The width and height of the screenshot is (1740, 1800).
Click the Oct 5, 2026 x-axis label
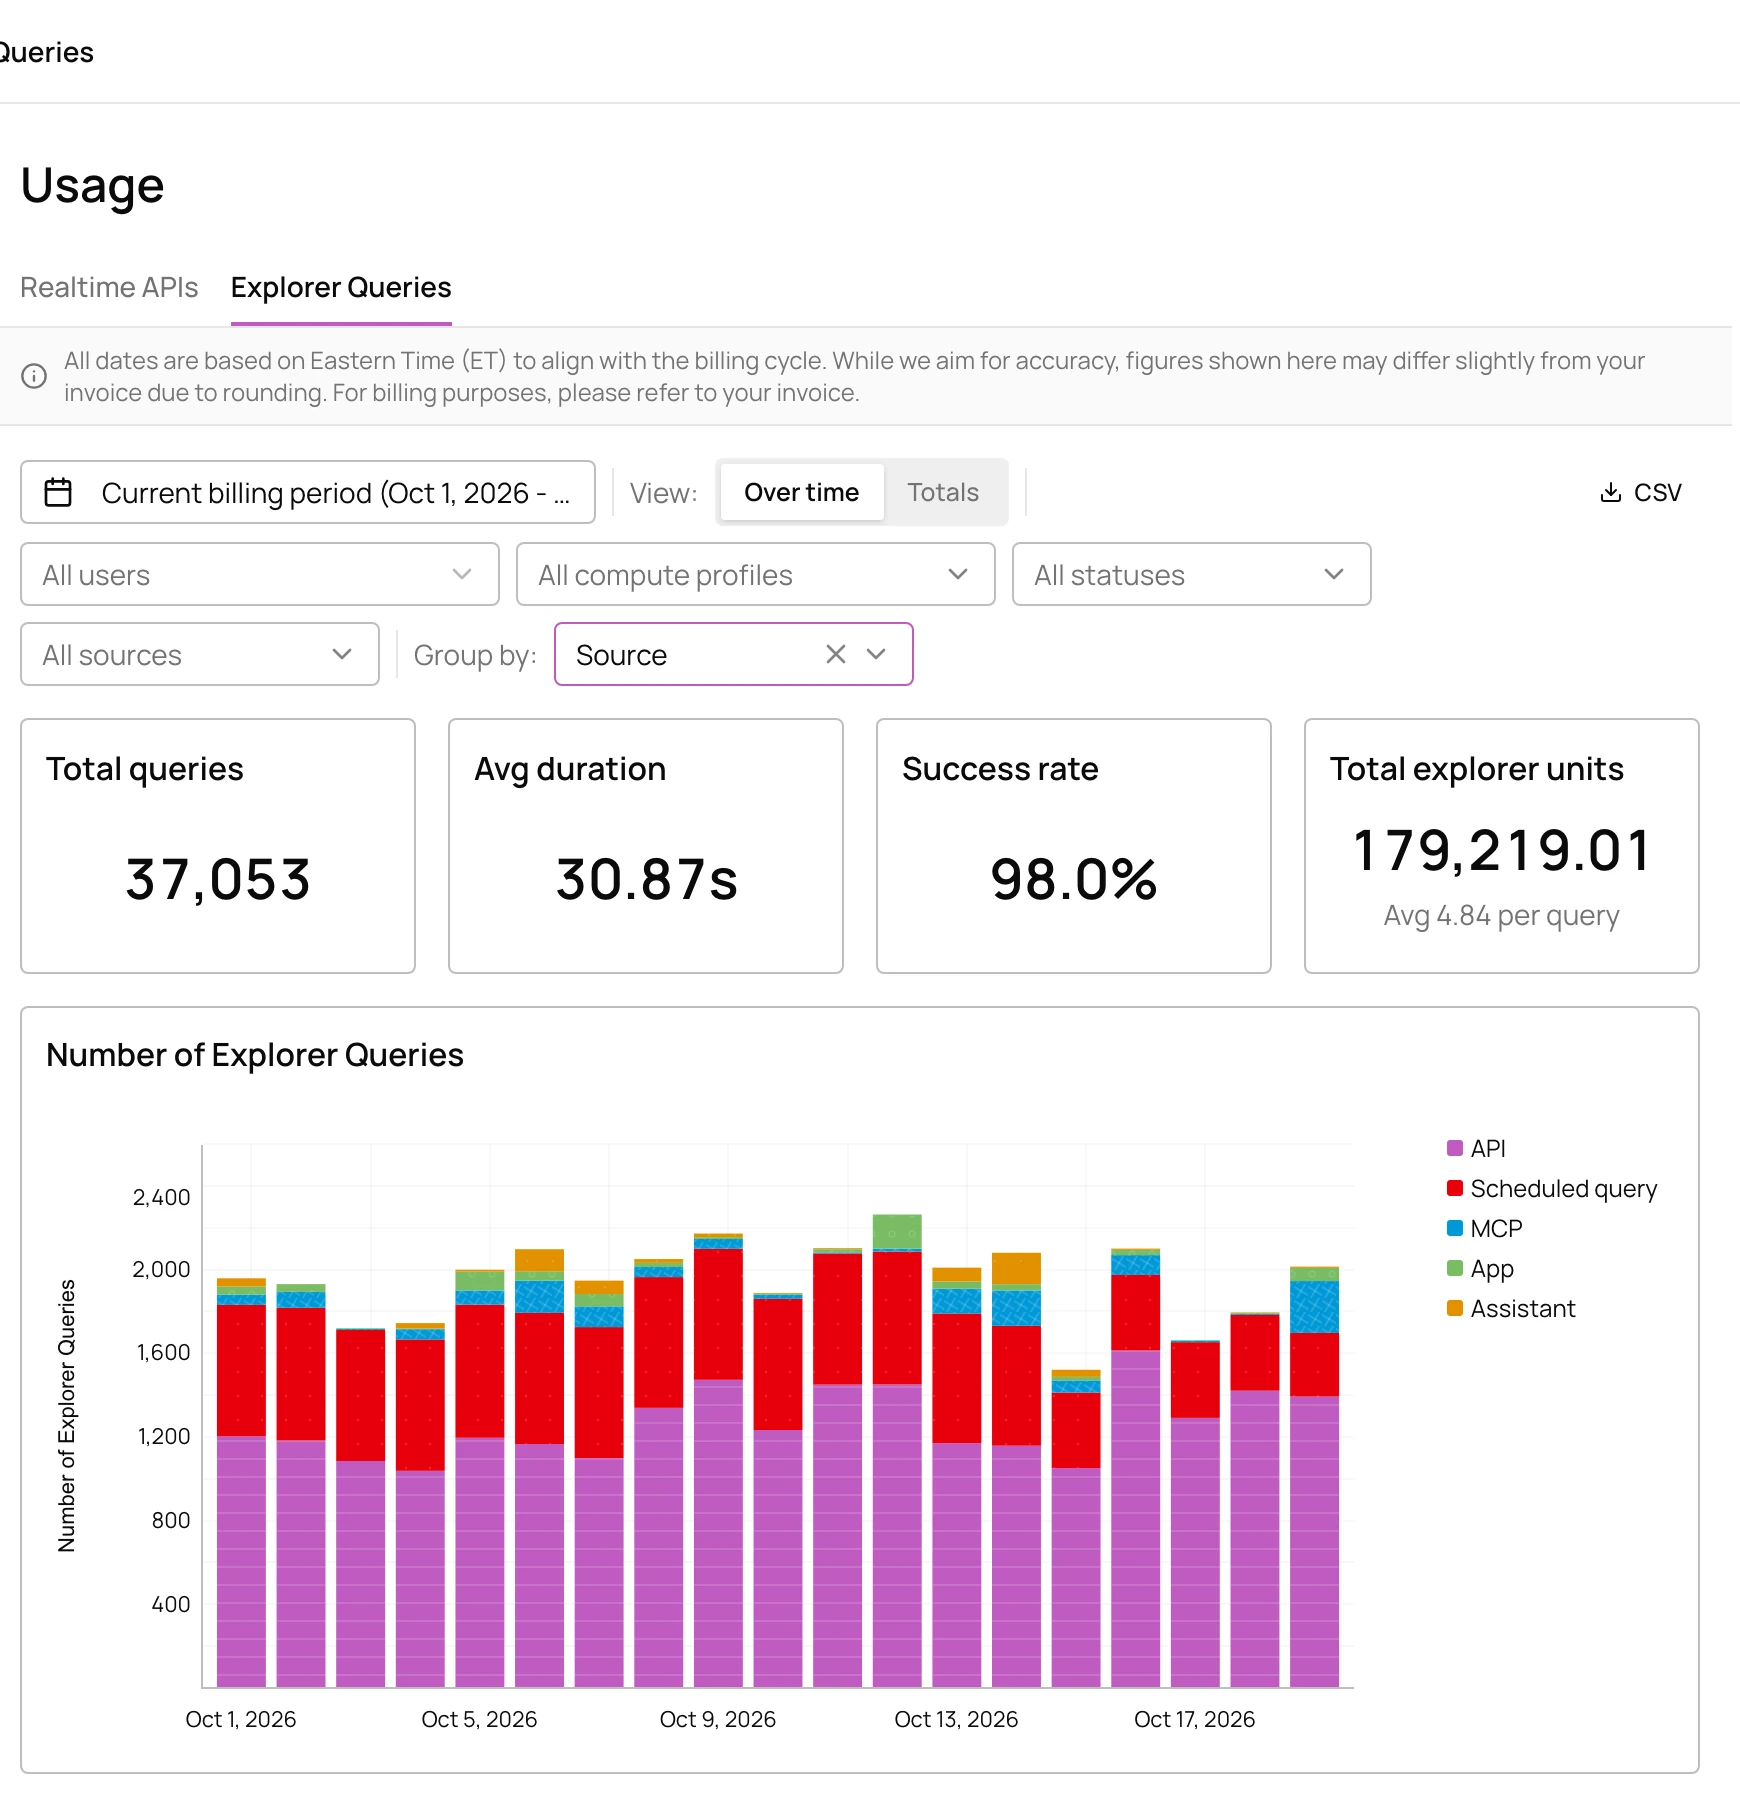tap(479, 1719)
